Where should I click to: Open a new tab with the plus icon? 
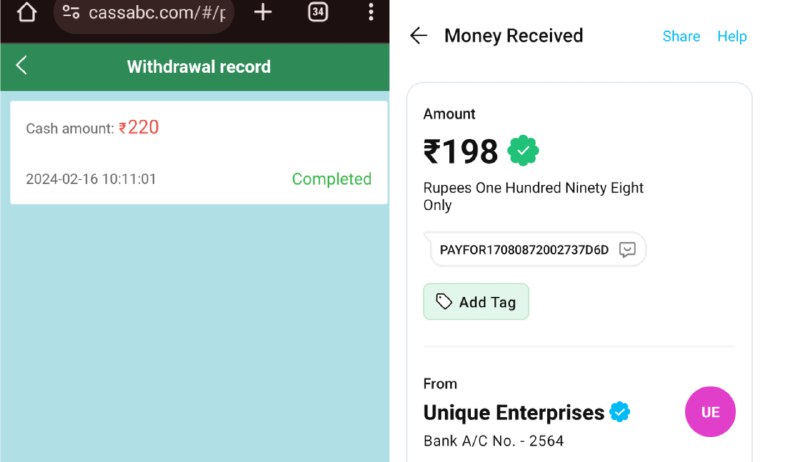[x=263, y=12]
